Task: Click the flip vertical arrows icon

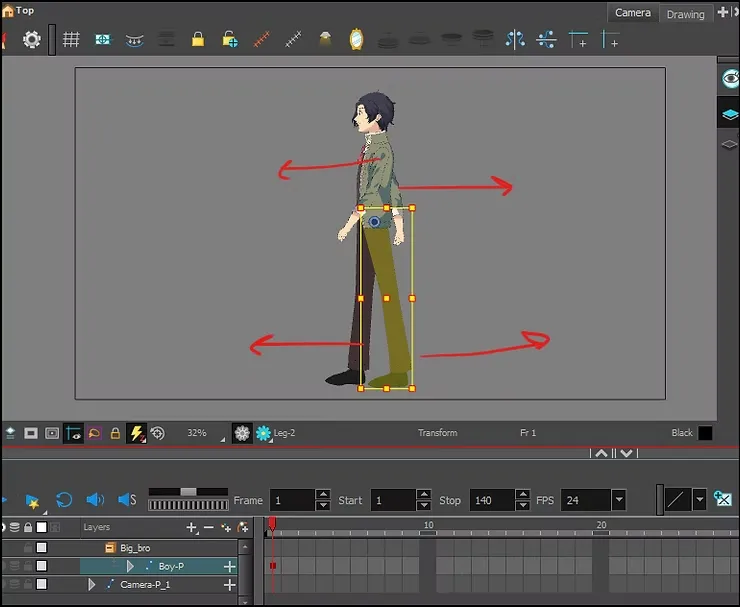Action: (547, 40)
